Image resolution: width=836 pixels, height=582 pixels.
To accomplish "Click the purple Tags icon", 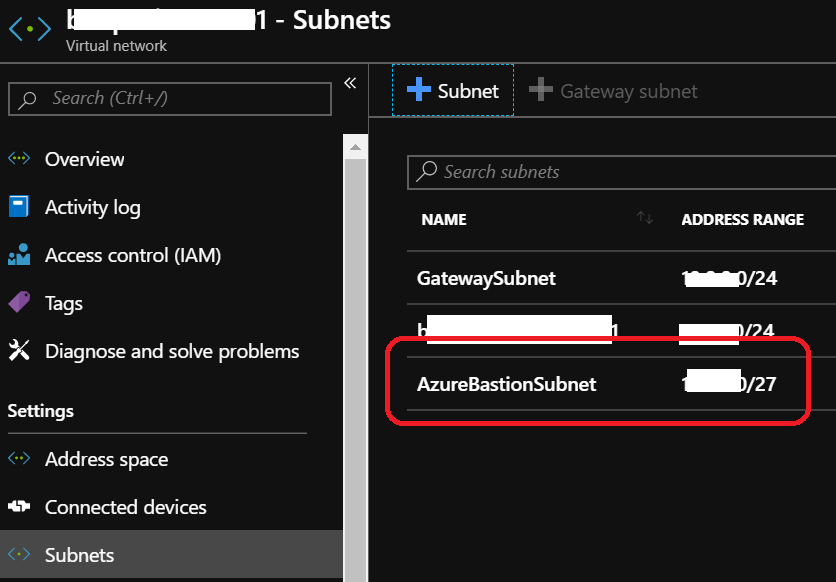I will (19, 303).
